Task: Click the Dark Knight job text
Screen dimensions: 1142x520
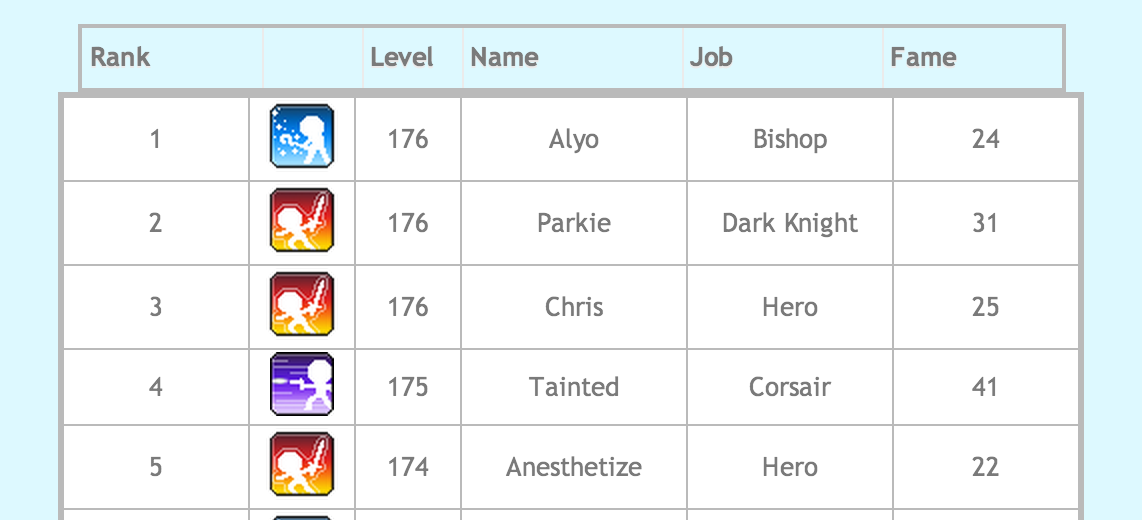Action: [790, 223]
